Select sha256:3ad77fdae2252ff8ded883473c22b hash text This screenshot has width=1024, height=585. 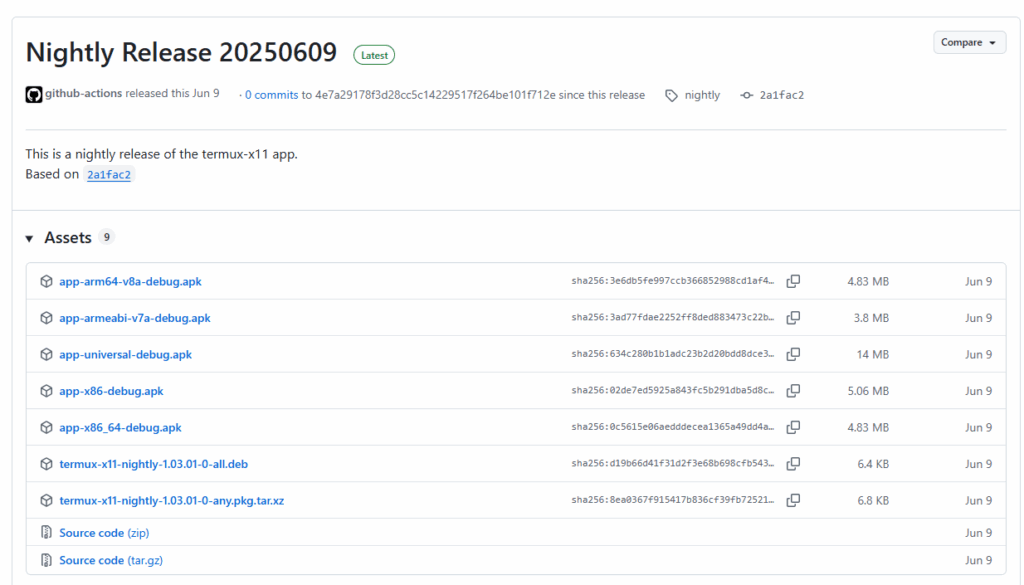tap(673, 317)
